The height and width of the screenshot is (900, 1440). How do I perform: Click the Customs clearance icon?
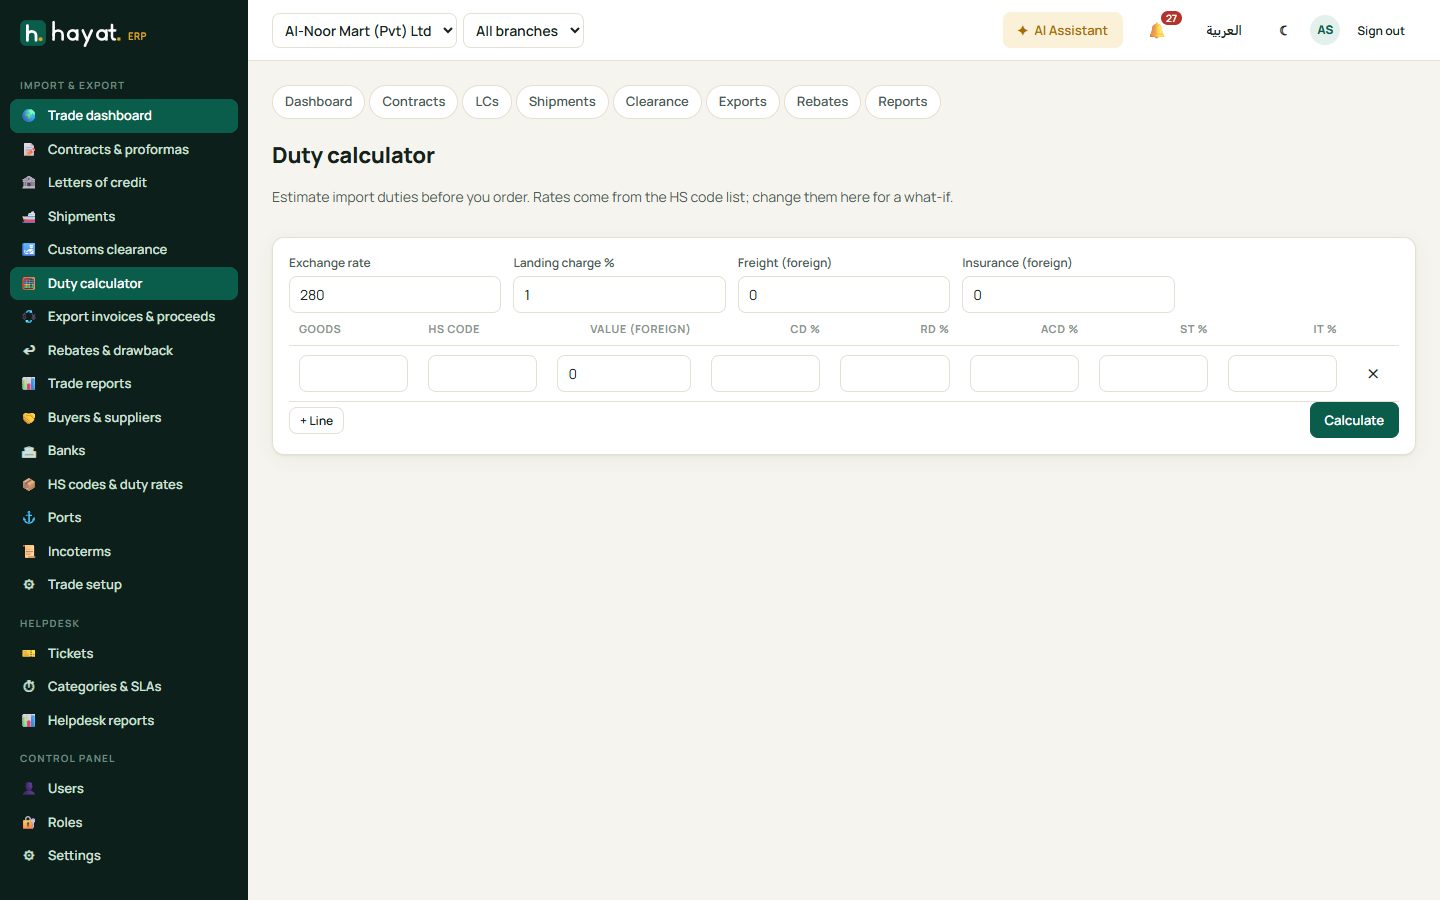click(29, 250)
